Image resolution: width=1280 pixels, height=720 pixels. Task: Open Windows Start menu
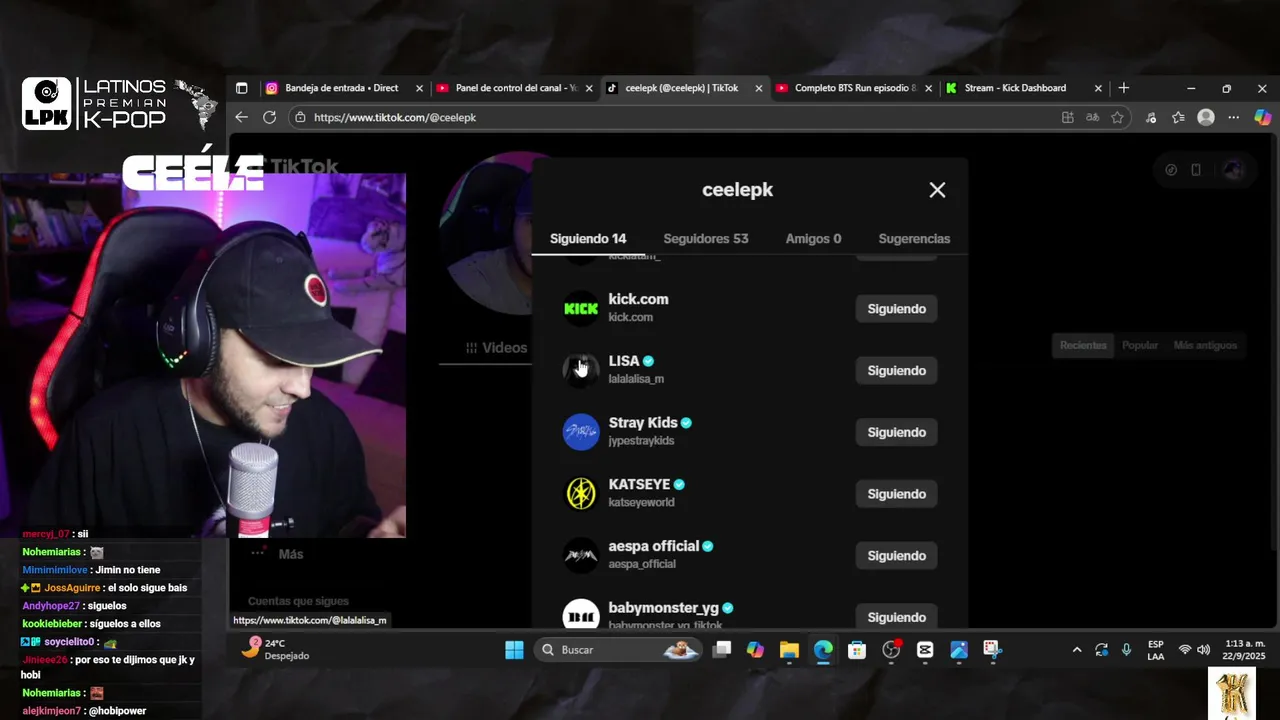point(514,650)
